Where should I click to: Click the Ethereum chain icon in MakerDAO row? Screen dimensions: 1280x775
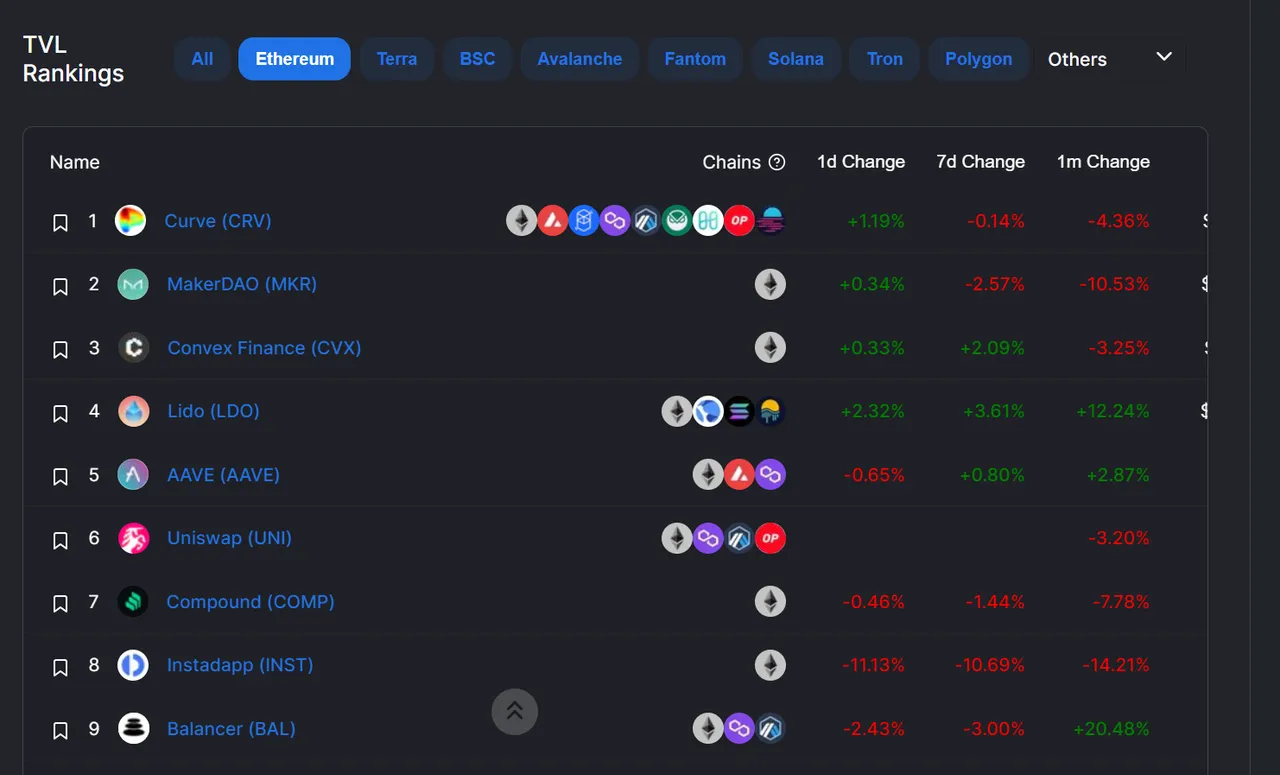[x=770, y=285]
